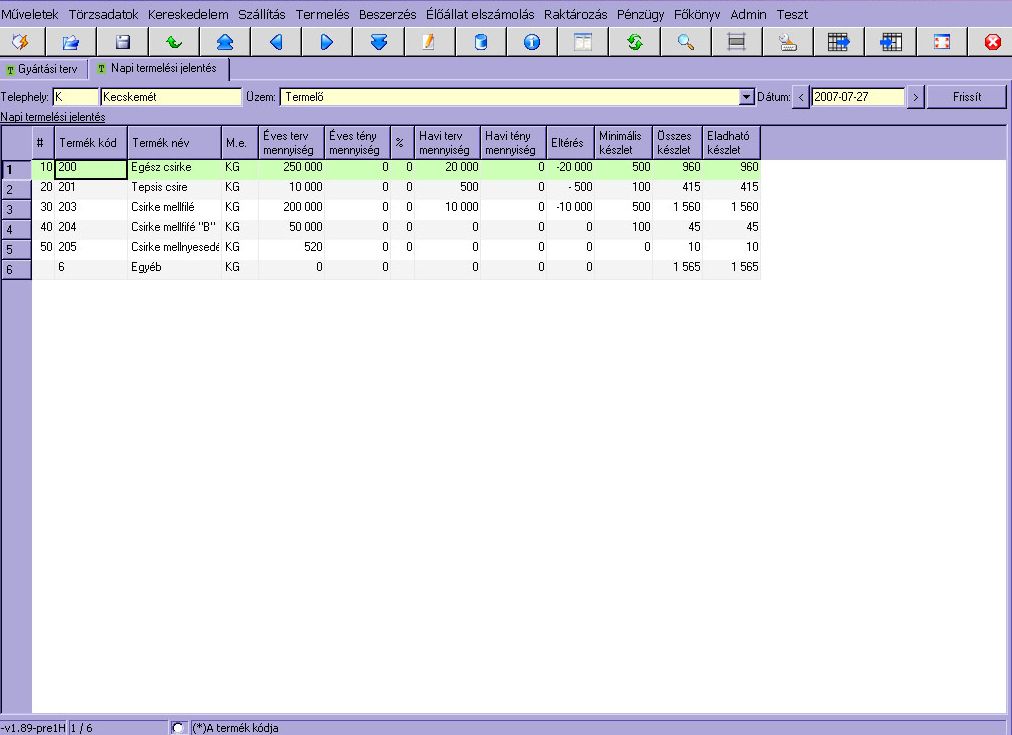
Task: Click the Frissít button
Action: tap(965, 97)
